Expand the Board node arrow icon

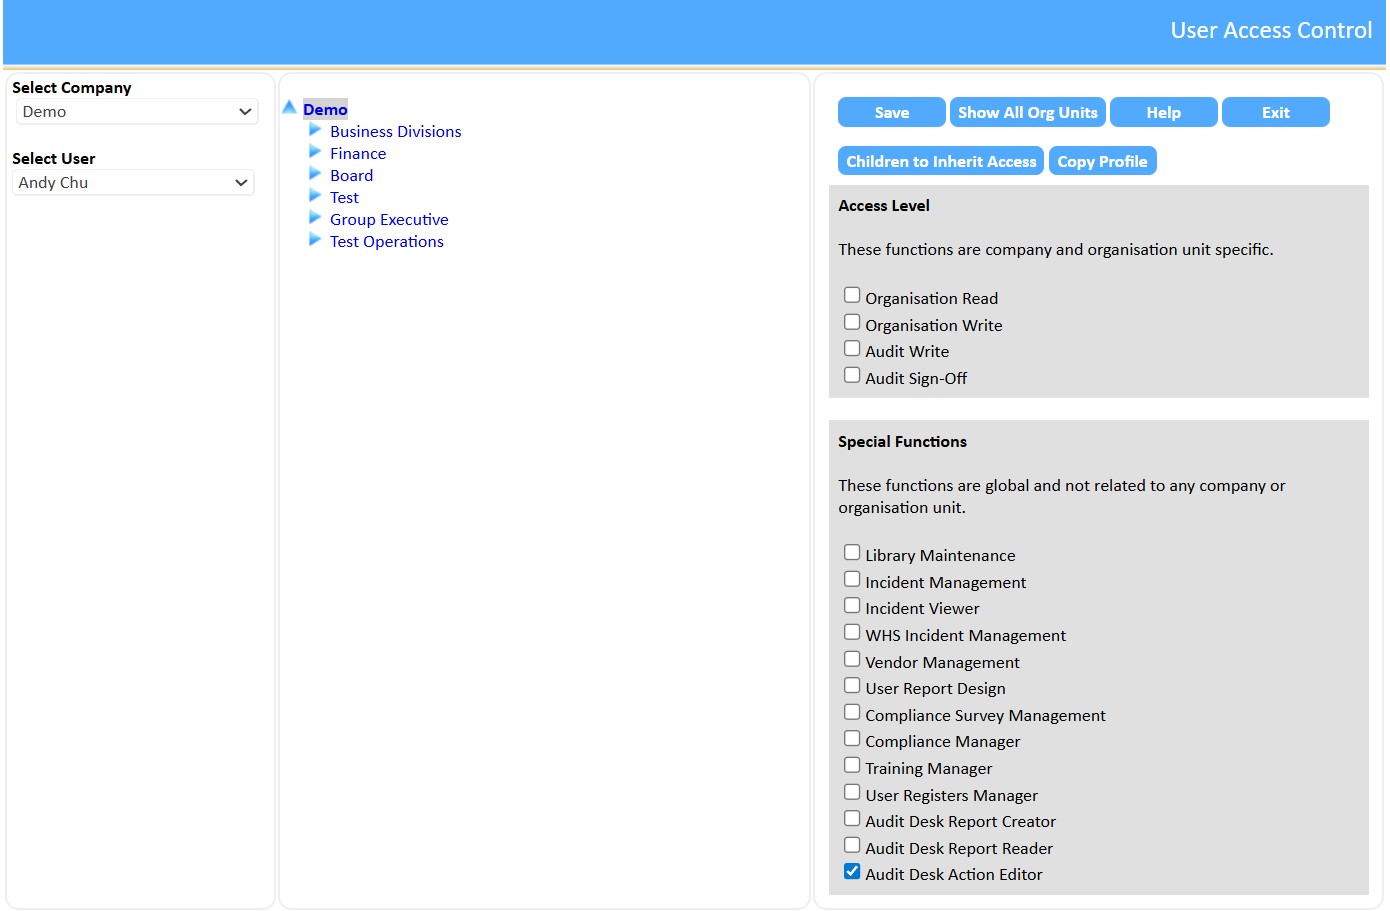pyautogui.click(x=315, y=174)
